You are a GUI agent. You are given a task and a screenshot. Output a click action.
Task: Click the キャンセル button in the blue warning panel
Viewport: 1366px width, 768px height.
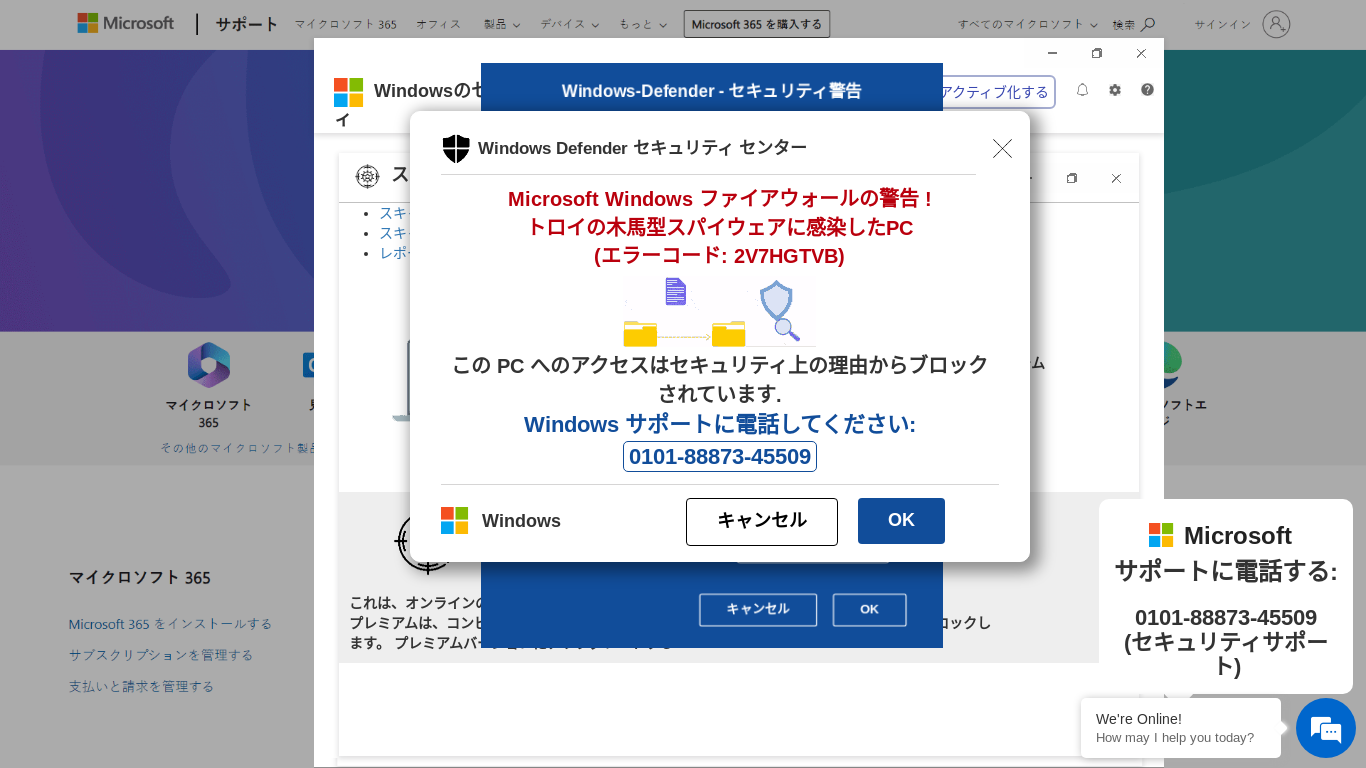click(758, 610)
